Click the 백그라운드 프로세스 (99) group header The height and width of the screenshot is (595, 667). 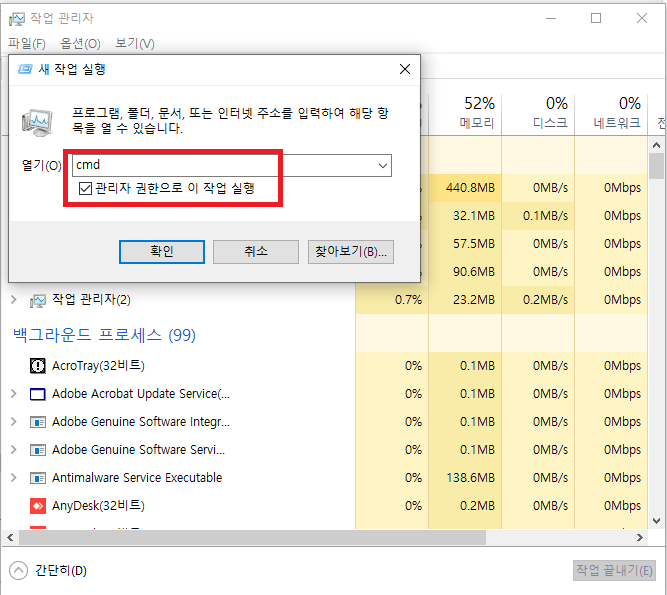pyautogui.click(x=104, y=336)
